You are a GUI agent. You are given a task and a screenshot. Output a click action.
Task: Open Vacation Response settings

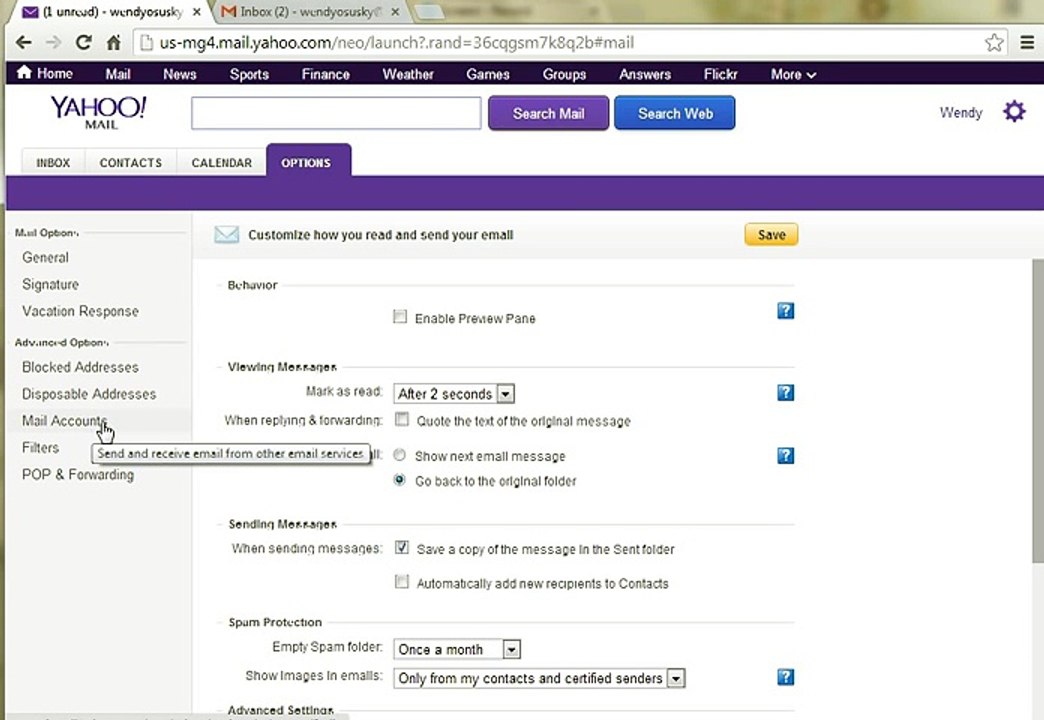point(81,311)
